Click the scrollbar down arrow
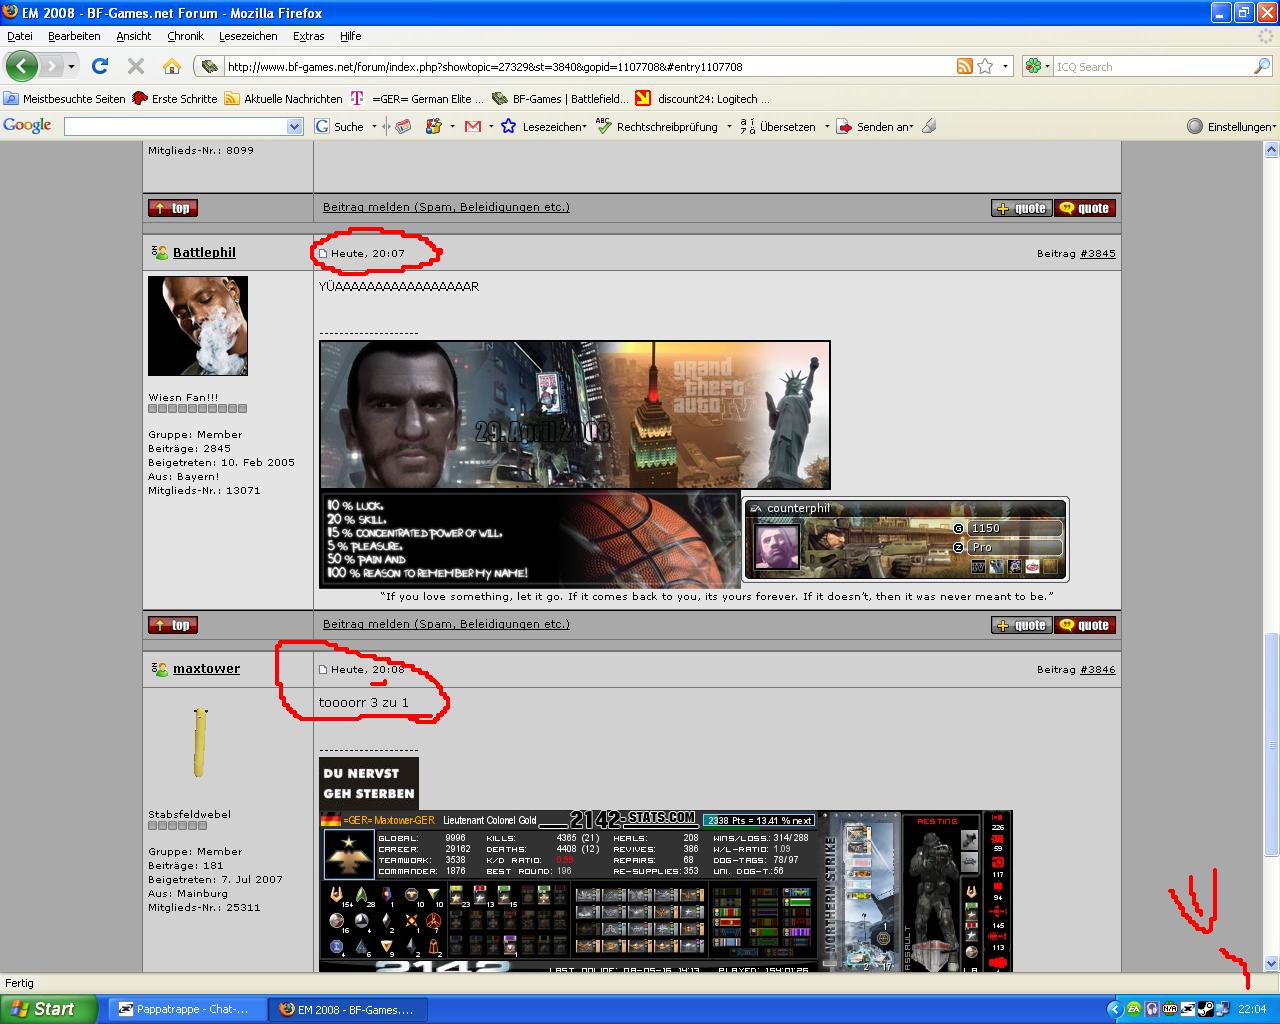The width and height of the screenshot is (1280, 1024). (x=1271, y=964)
